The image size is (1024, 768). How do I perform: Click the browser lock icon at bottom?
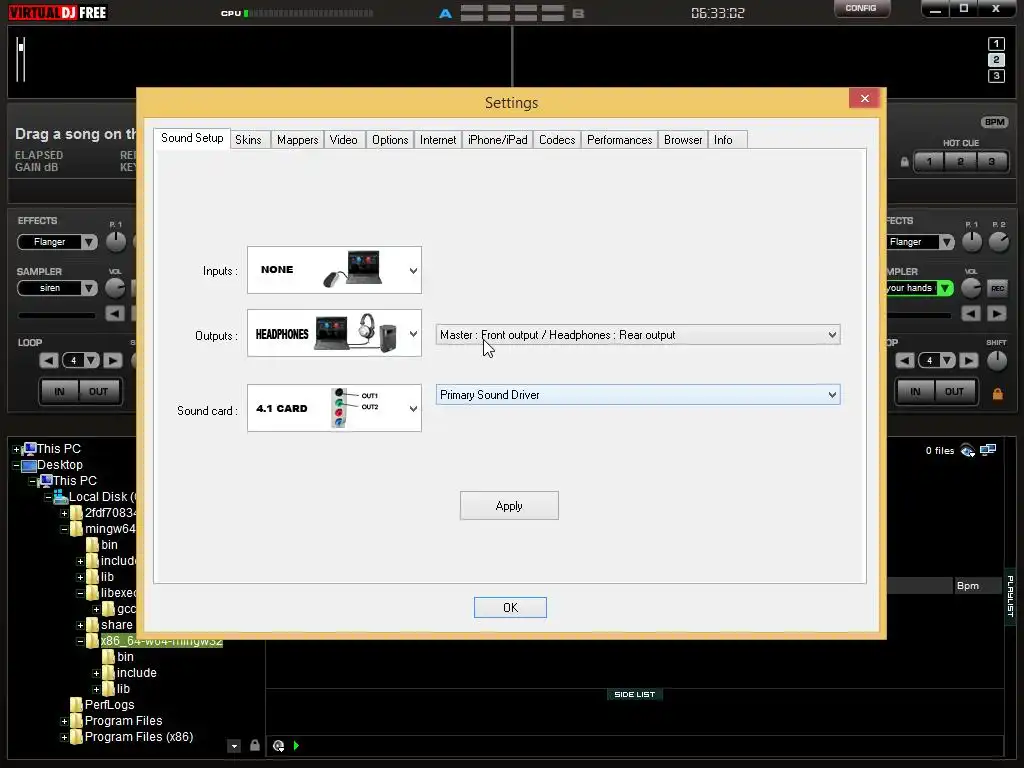coord(255,746)
